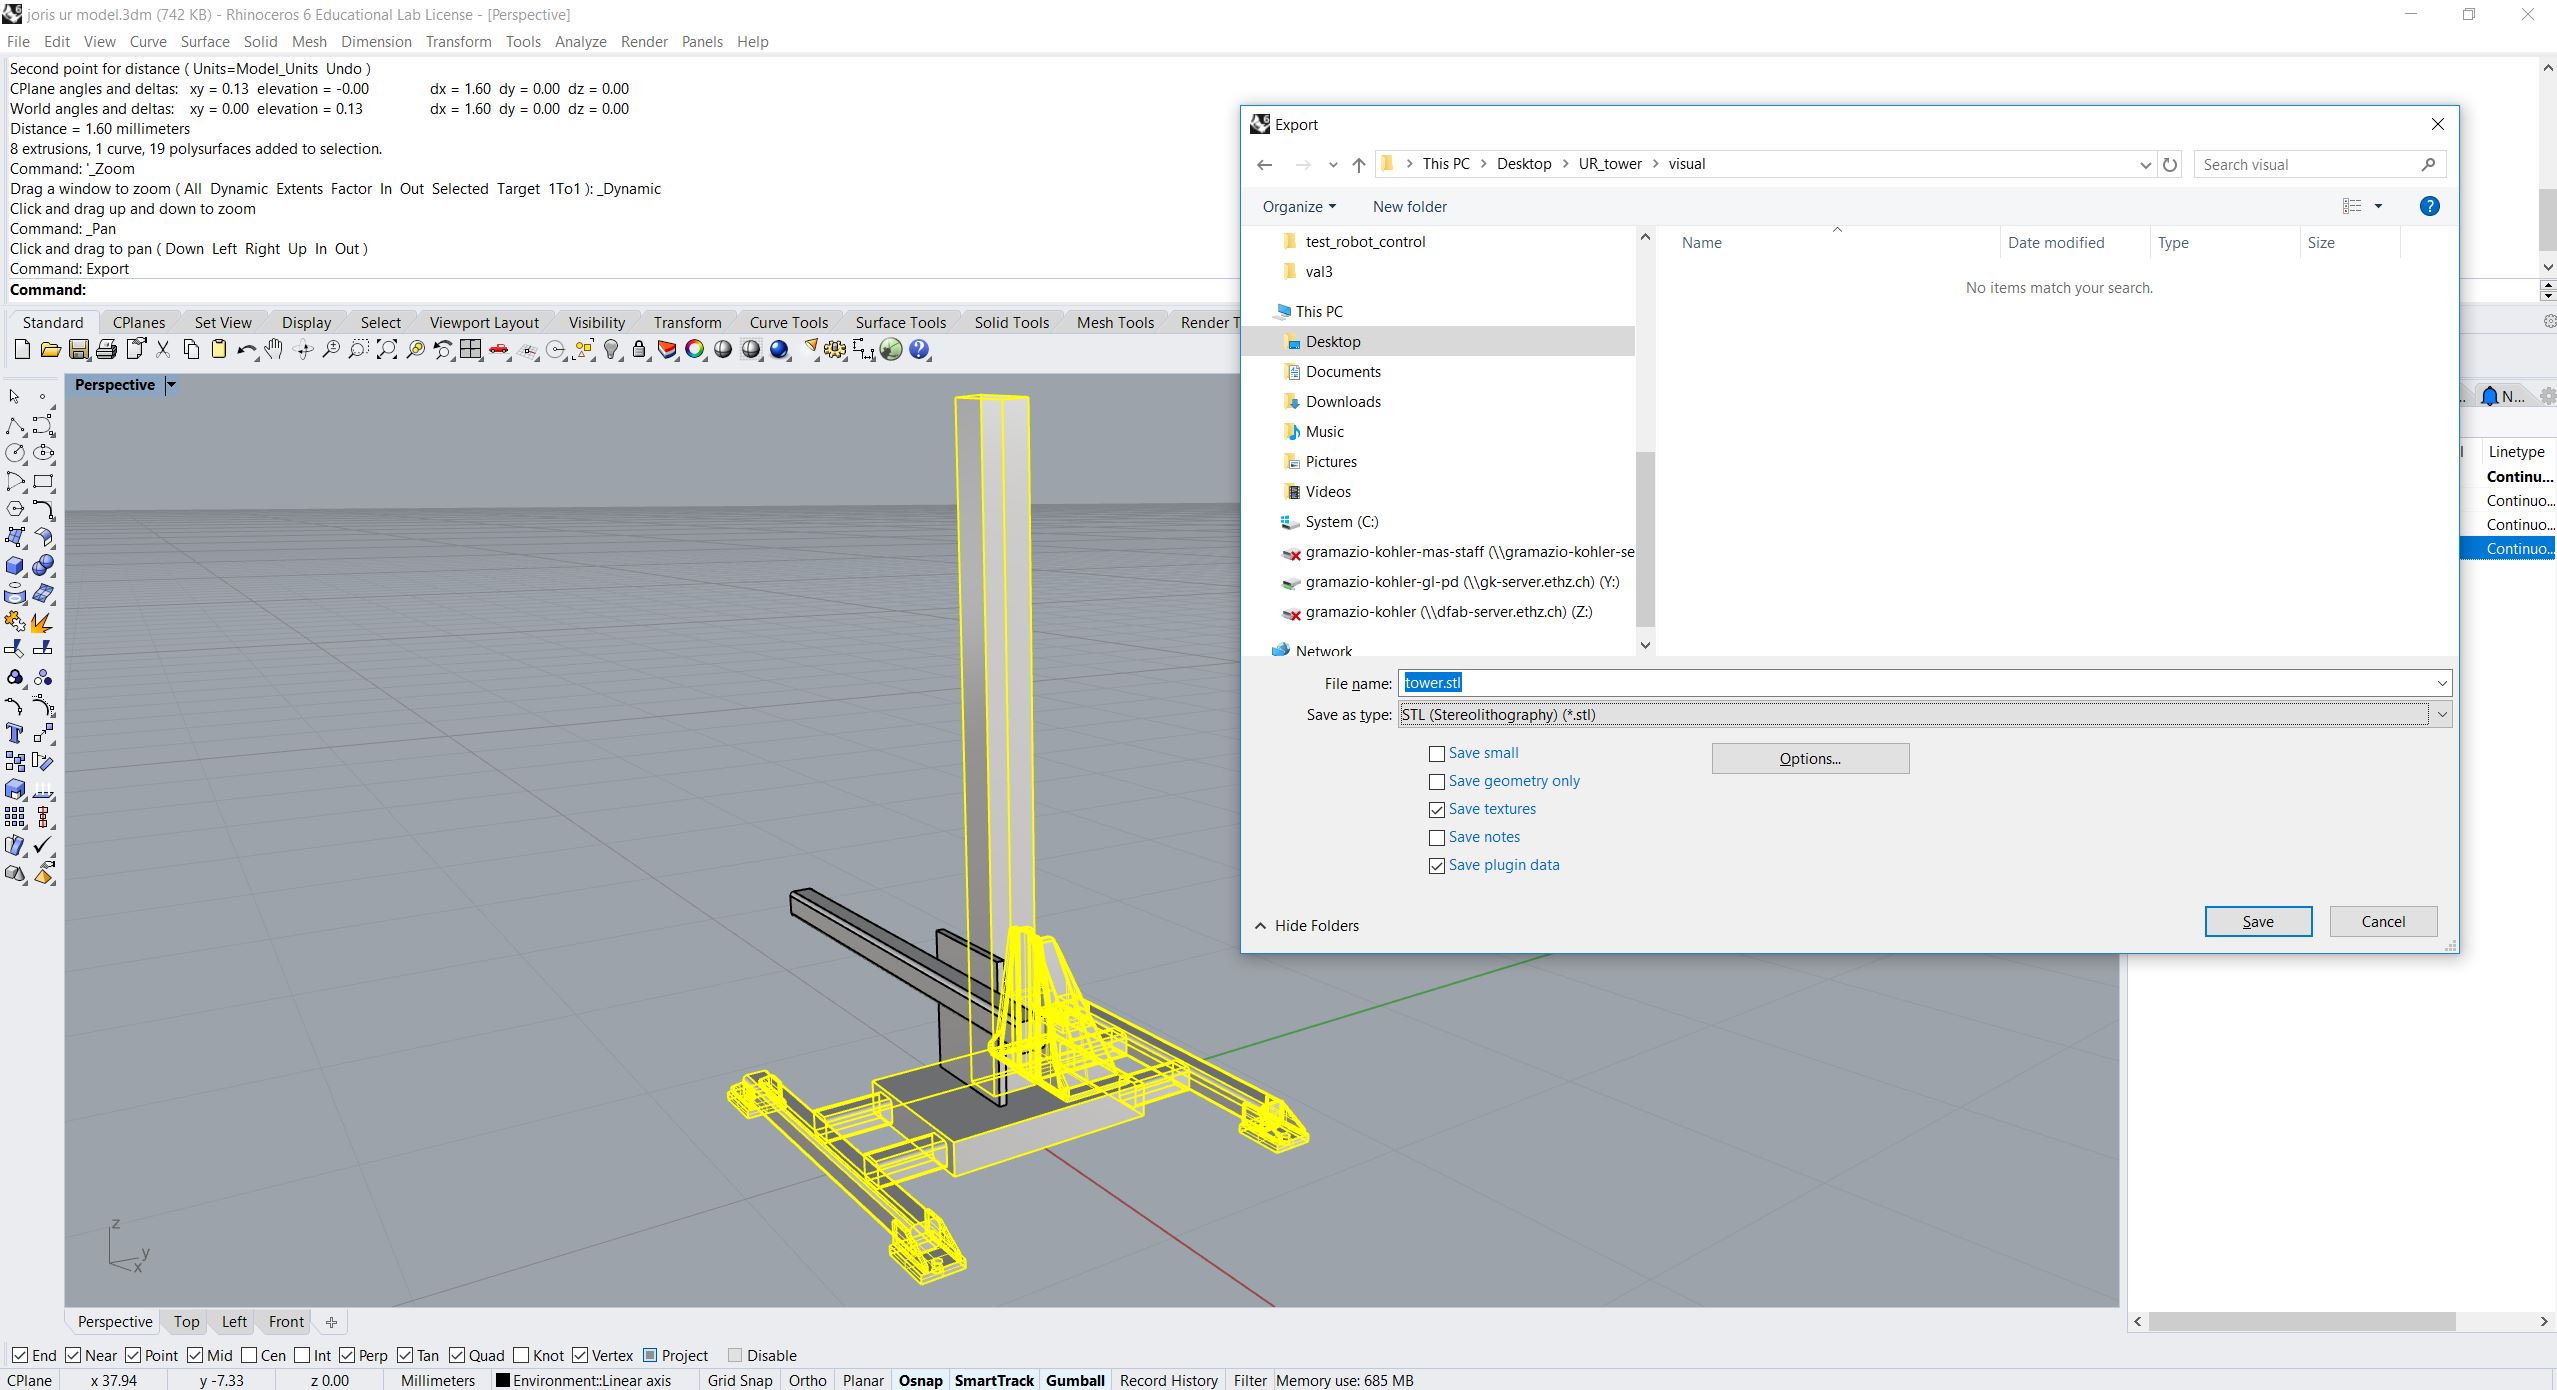Switch to the Solid Tools tab
The image size is (2557, 1390).
point(1011,322)
